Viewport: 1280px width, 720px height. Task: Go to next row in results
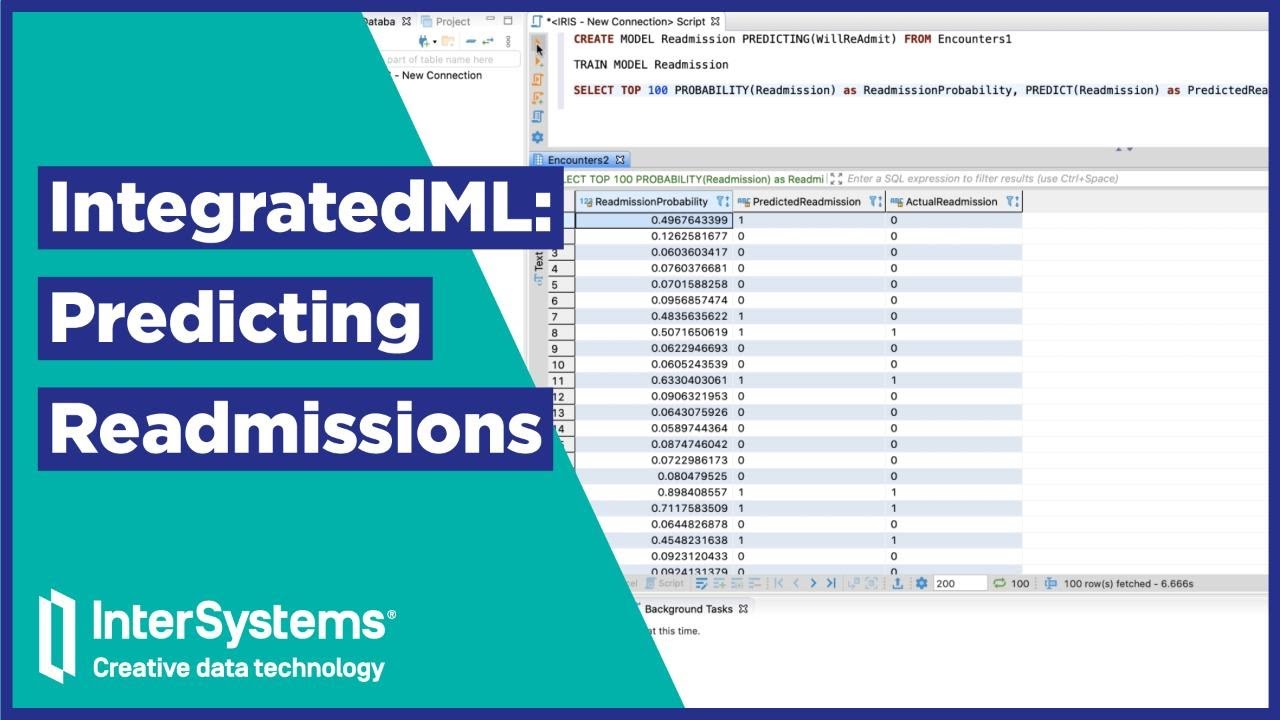coord(813,583)
